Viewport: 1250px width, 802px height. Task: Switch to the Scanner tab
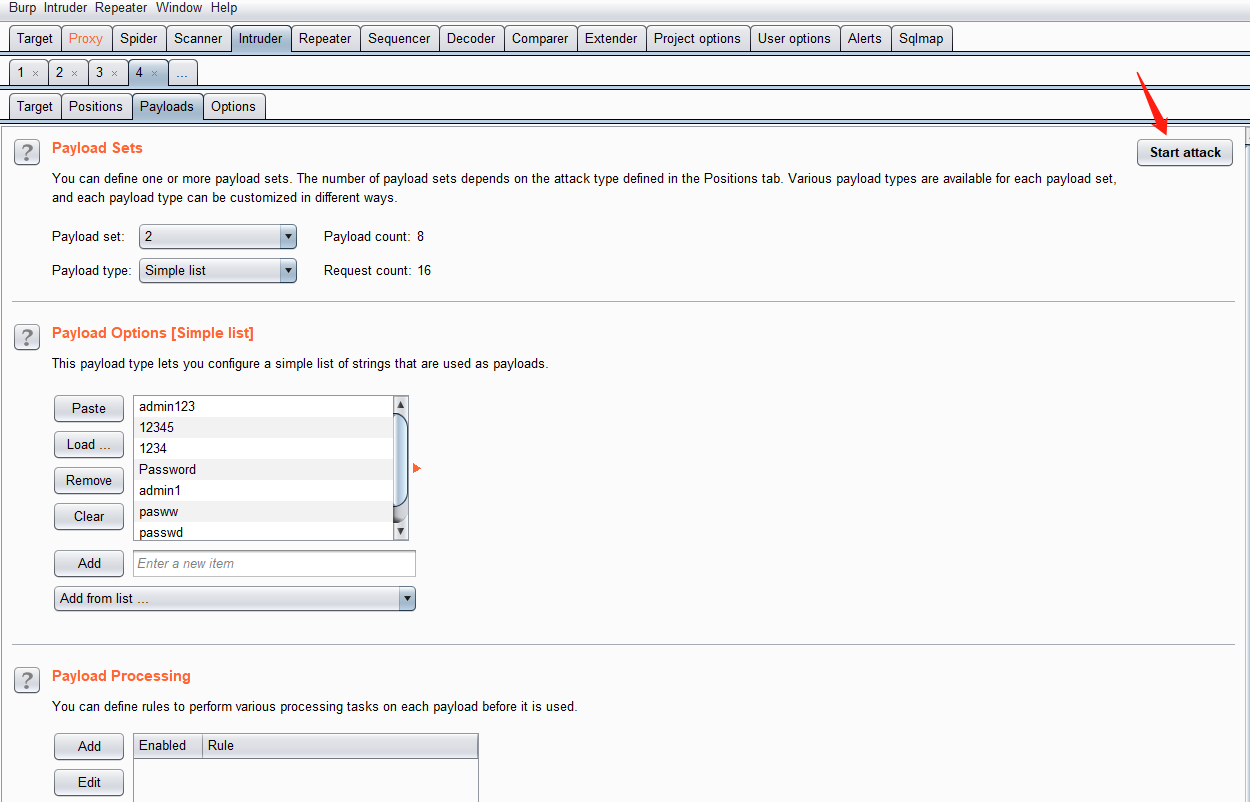[198, 38]
